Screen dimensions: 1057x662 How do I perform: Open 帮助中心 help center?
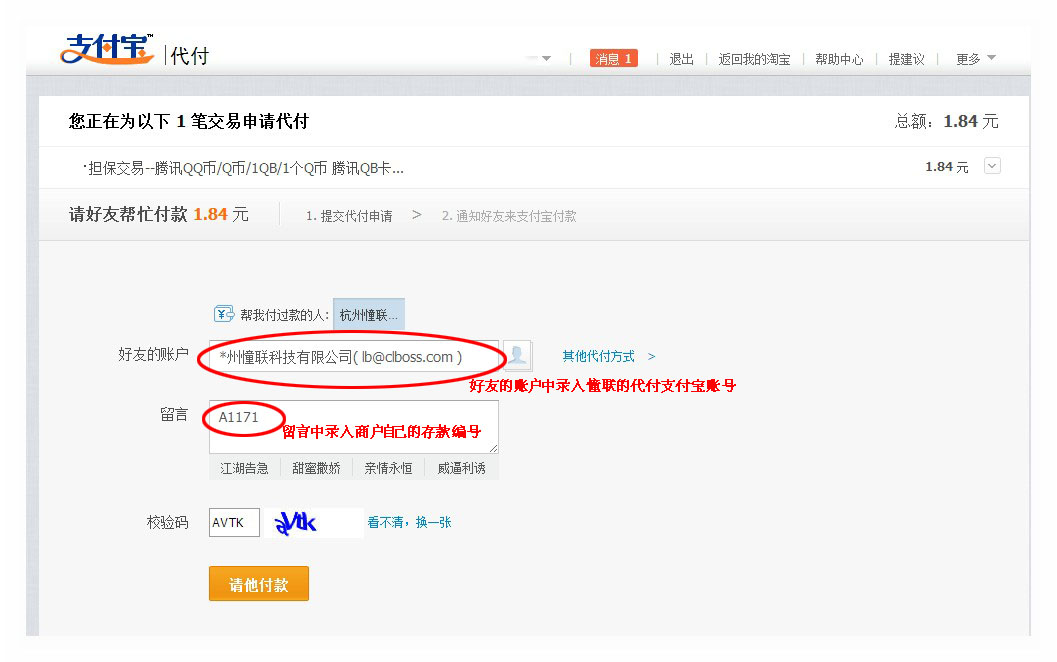click(839, 59)
